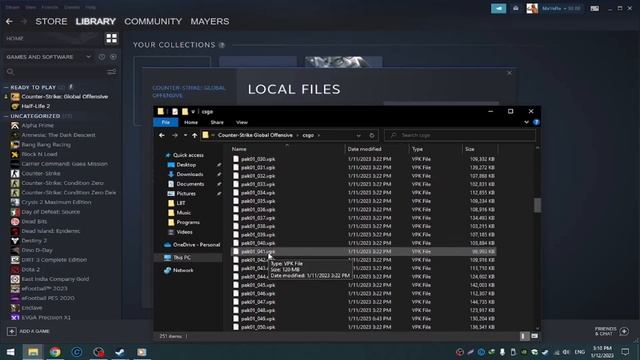The height and width of the screenshot is (360, 640).
Task: Open the View ribbon tab in Explorer
Action: [x=242, y=122]
